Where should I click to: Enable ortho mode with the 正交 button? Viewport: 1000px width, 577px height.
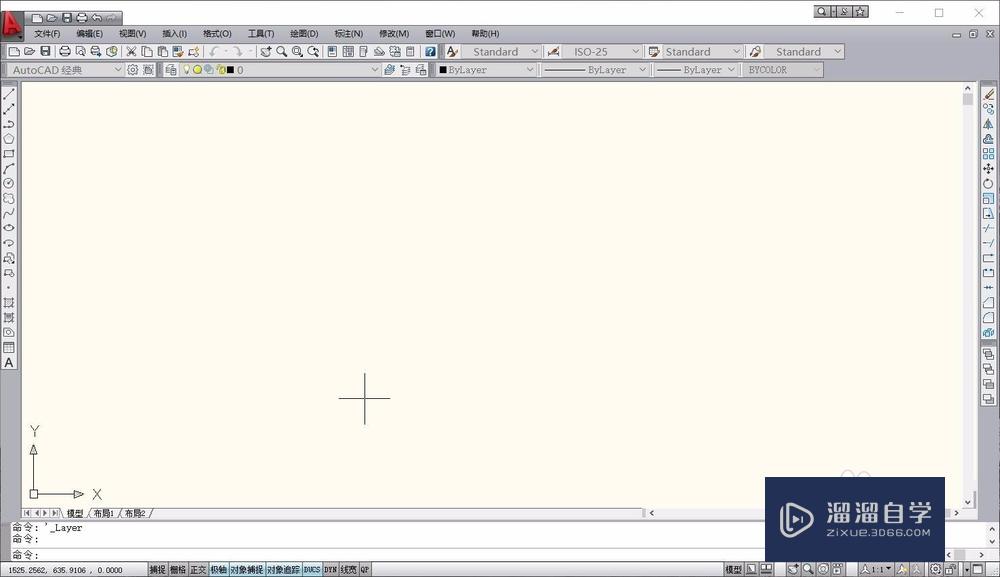tap(197, 568)
